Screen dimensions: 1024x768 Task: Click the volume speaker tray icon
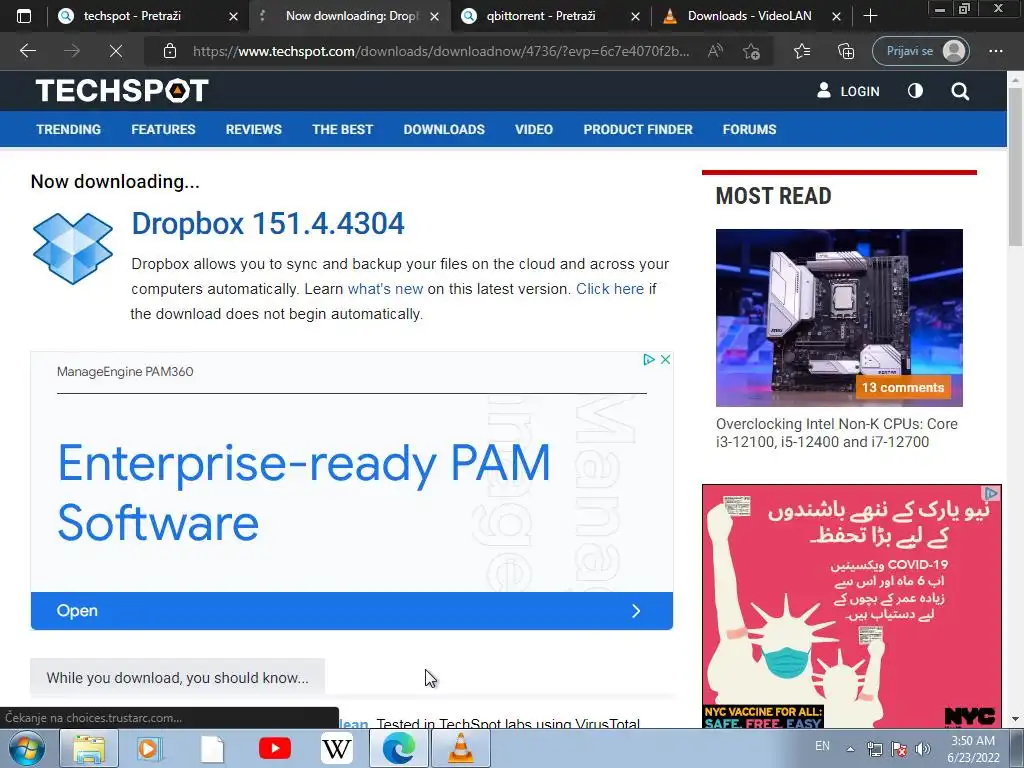[x=922, y=748]
